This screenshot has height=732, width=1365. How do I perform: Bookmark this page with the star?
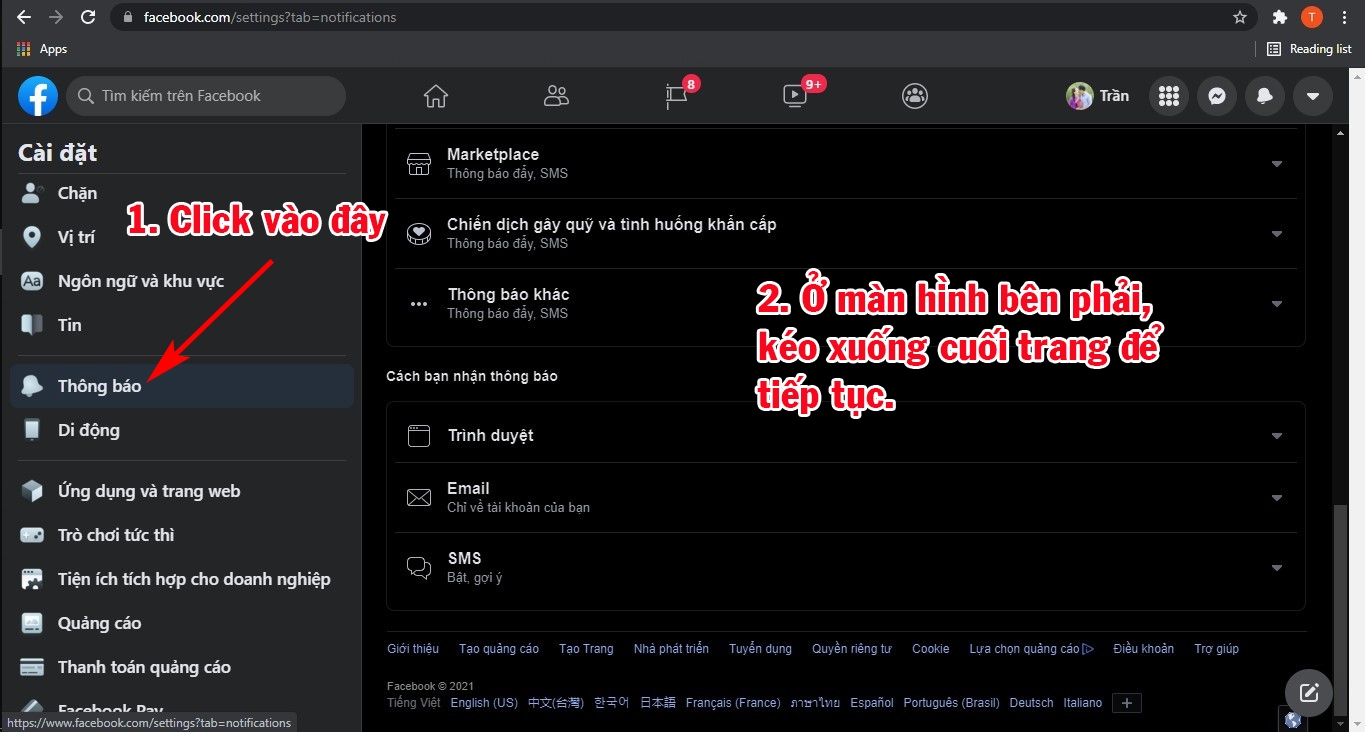coord(1240,17)
